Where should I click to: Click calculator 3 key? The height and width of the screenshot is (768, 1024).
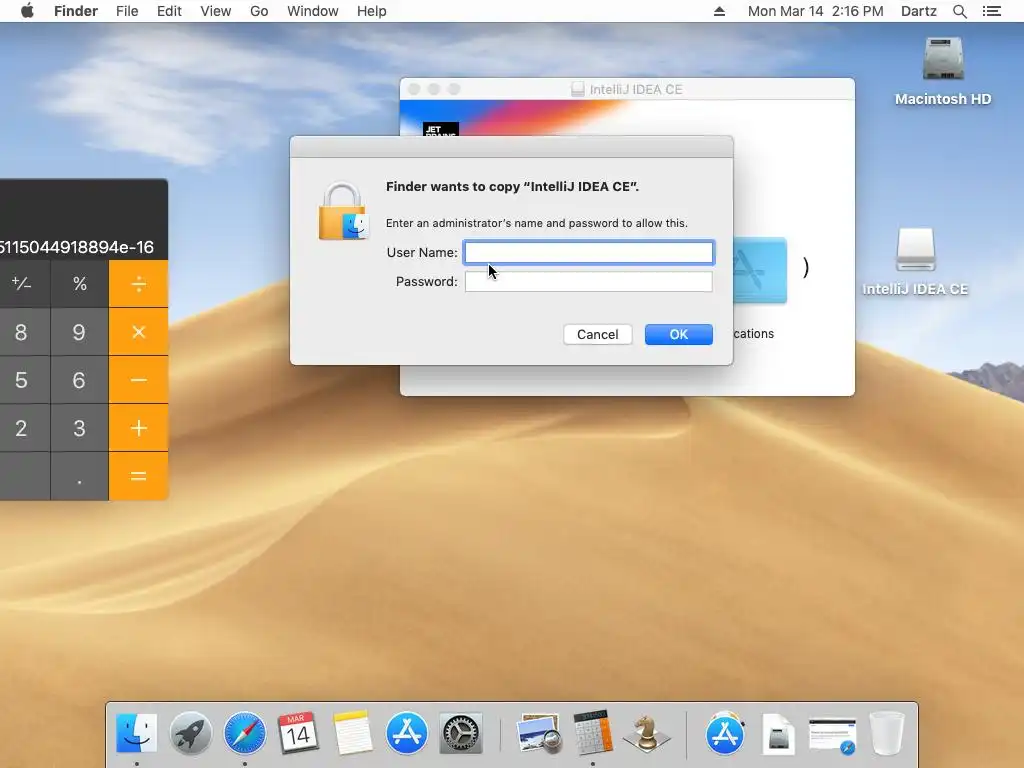[x=79, y=428]
